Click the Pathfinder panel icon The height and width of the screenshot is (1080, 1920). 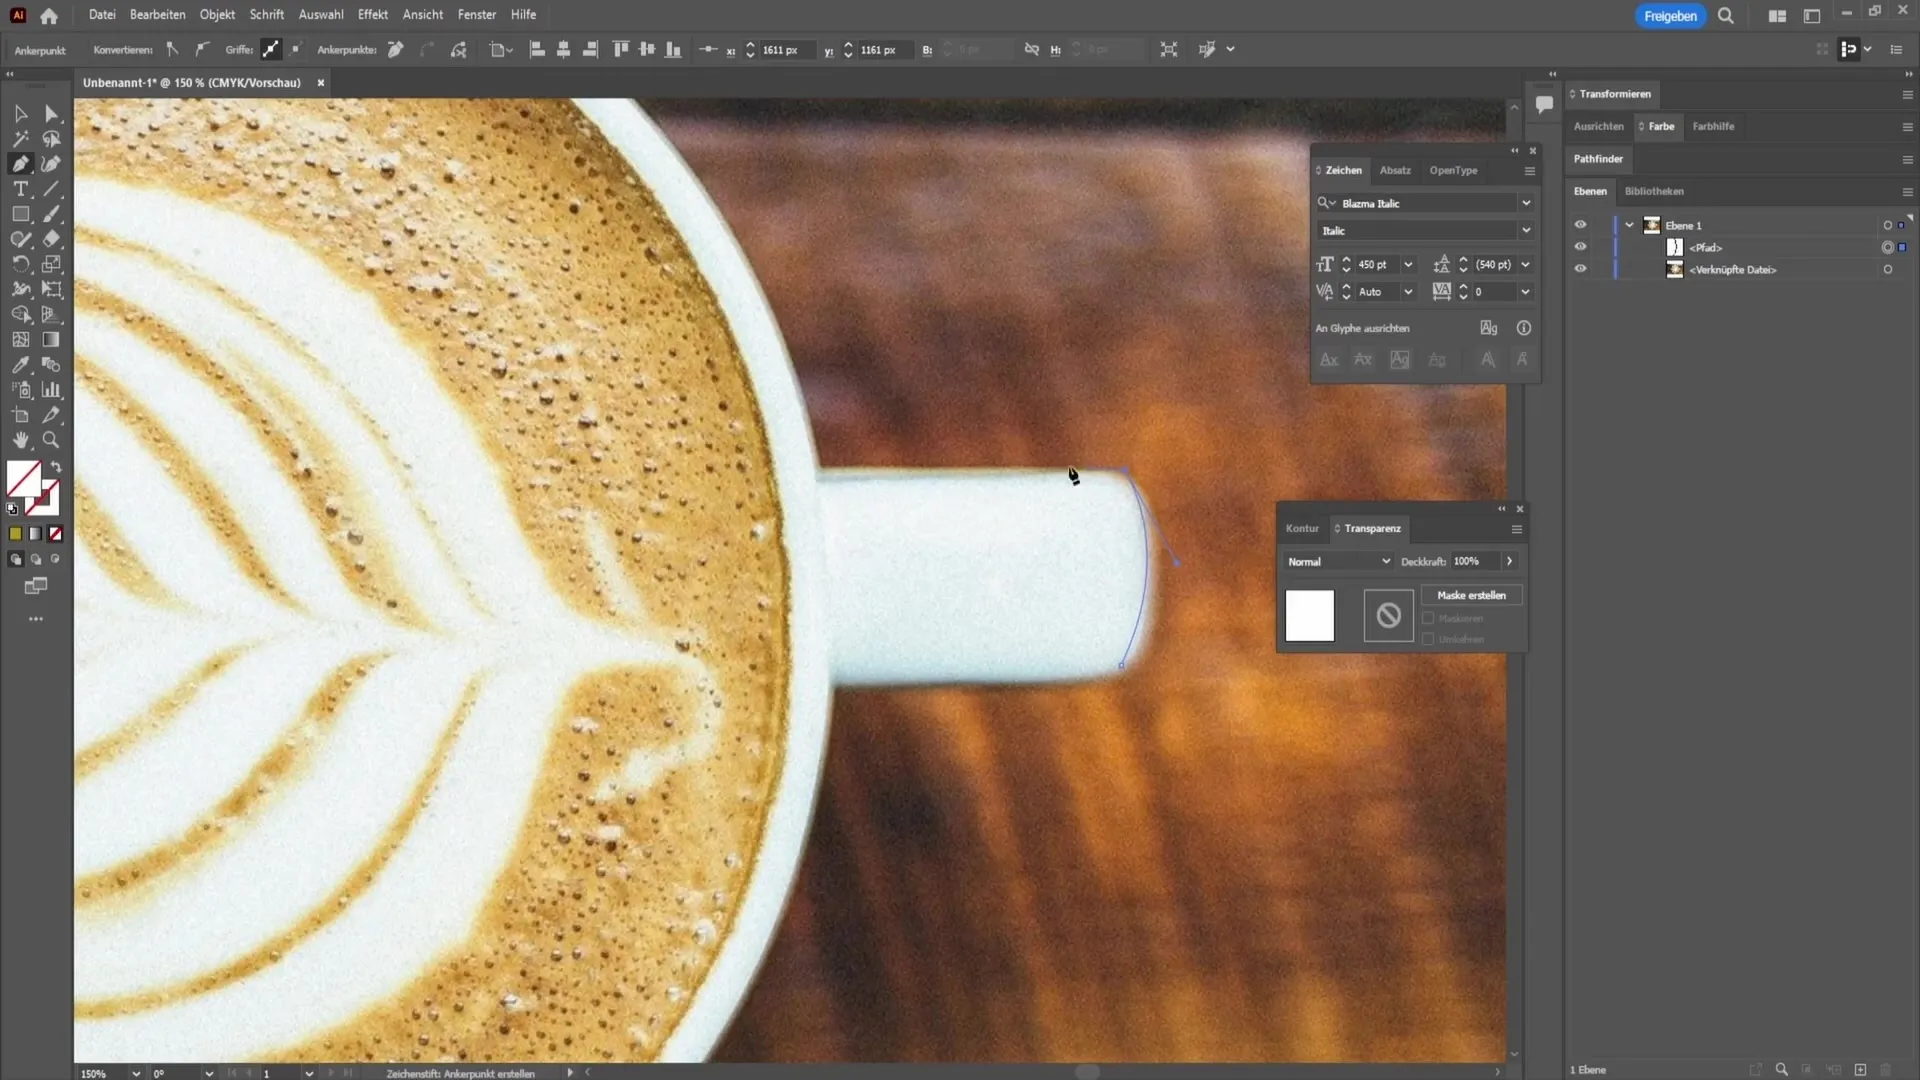click(1602, 158)
